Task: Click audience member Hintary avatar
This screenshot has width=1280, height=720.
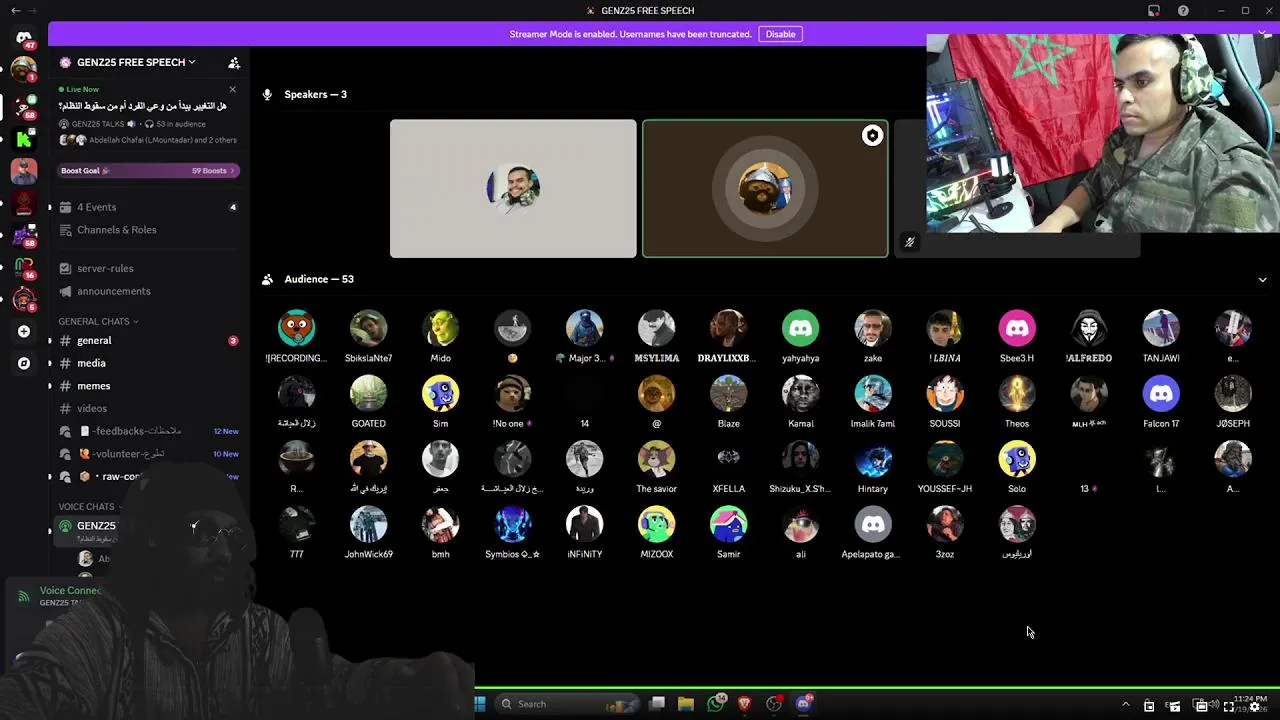Action: pyautogui.click(x=873, y=459)
